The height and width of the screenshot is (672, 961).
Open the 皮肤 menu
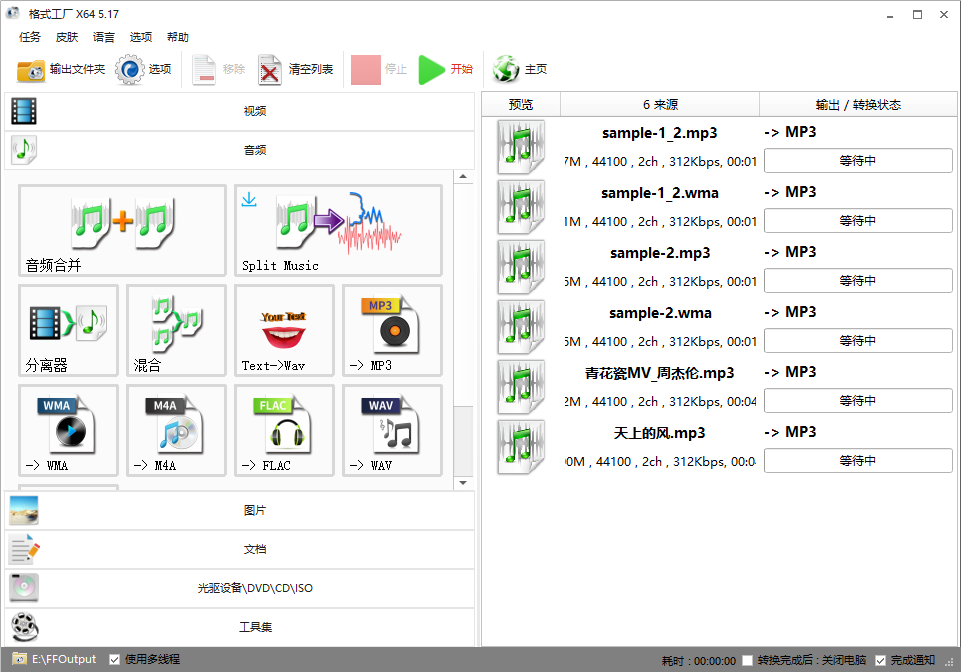pyautogui.click(x=67, y=37)
